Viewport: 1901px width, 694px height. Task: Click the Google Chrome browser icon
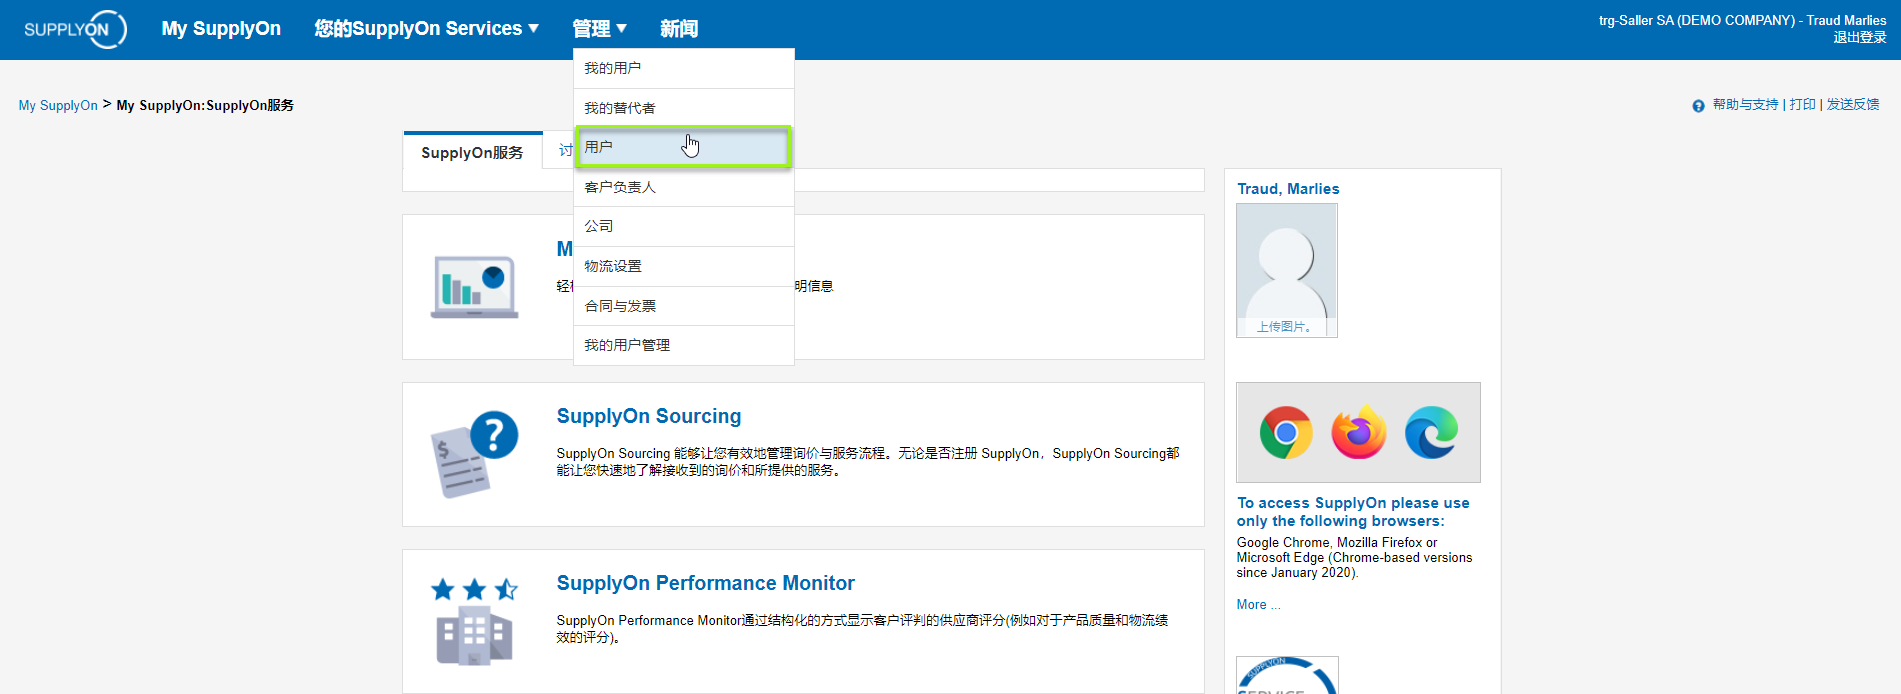tap(1286, 433)
